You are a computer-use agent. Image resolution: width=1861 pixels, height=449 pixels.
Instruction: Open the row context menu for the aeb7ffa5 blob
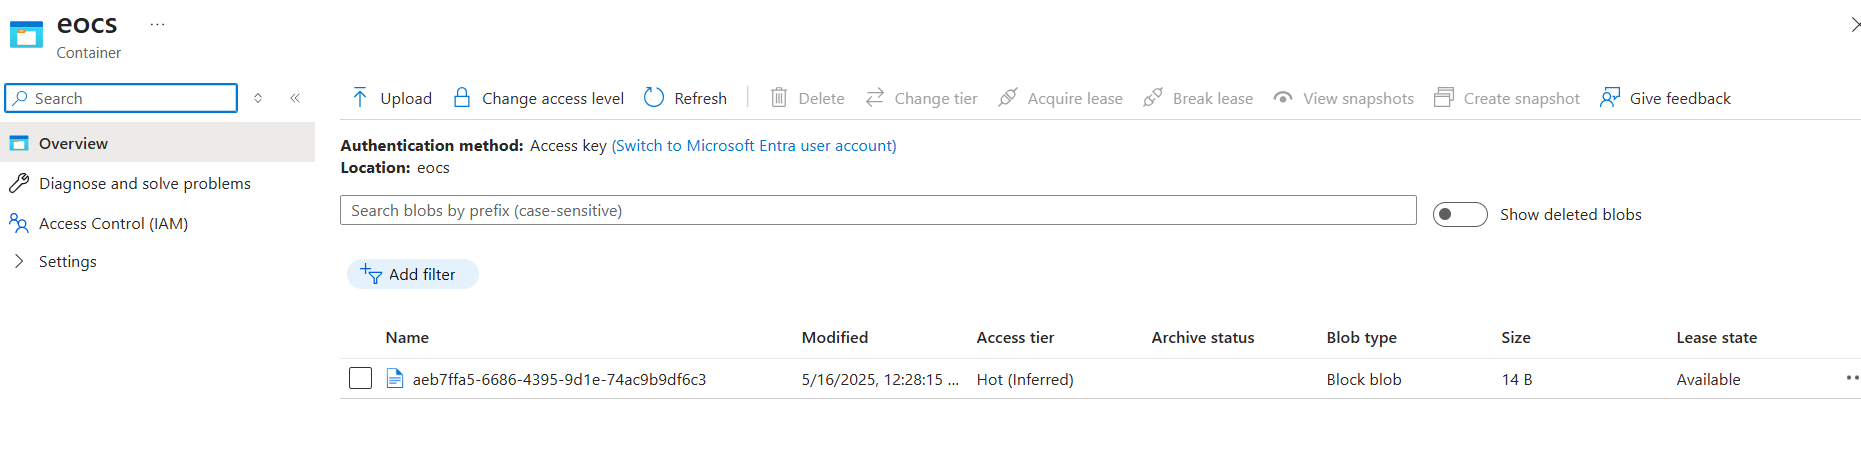point(1852,378)
